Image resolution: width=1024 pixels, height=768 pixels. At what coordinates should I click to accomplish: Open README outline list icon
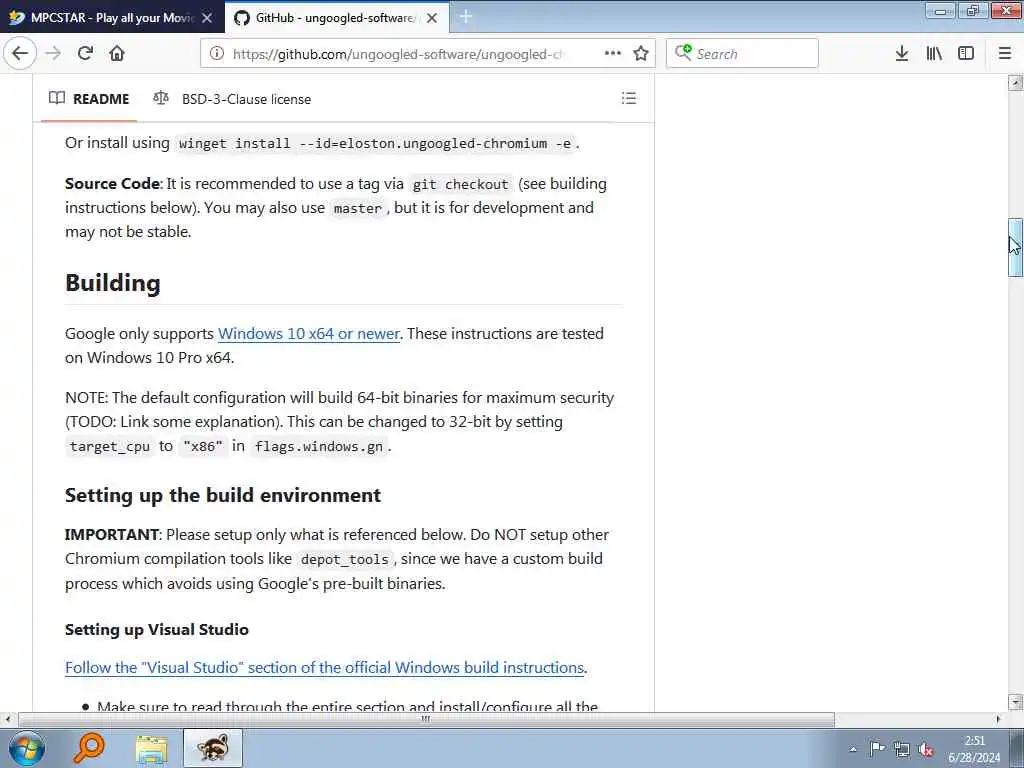coord(629,99)
